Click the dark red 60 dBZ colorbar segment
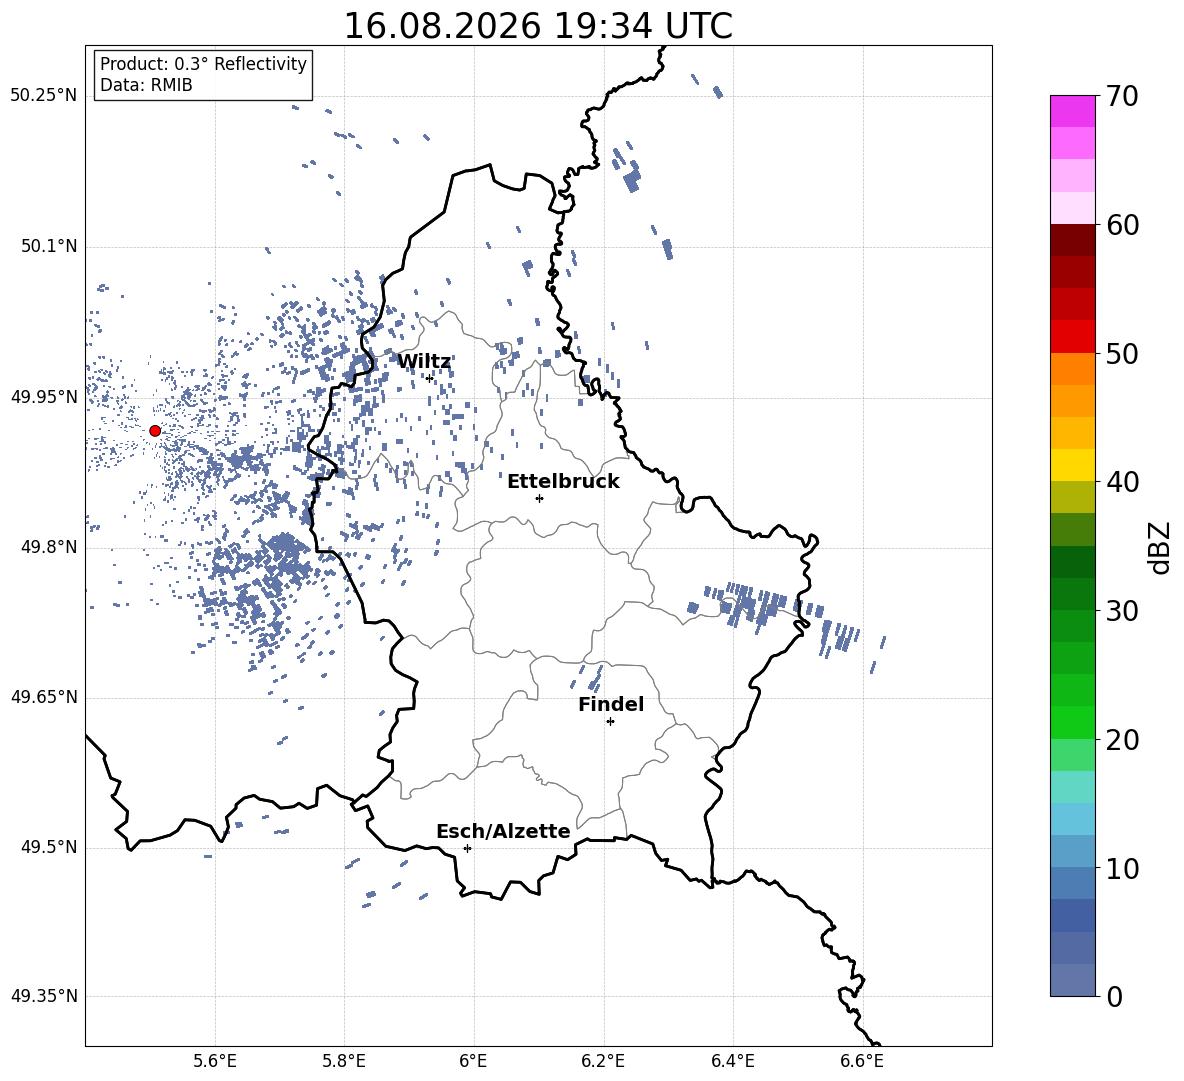Viewport: 1184px width, 1081px height. coord(1072,240)
